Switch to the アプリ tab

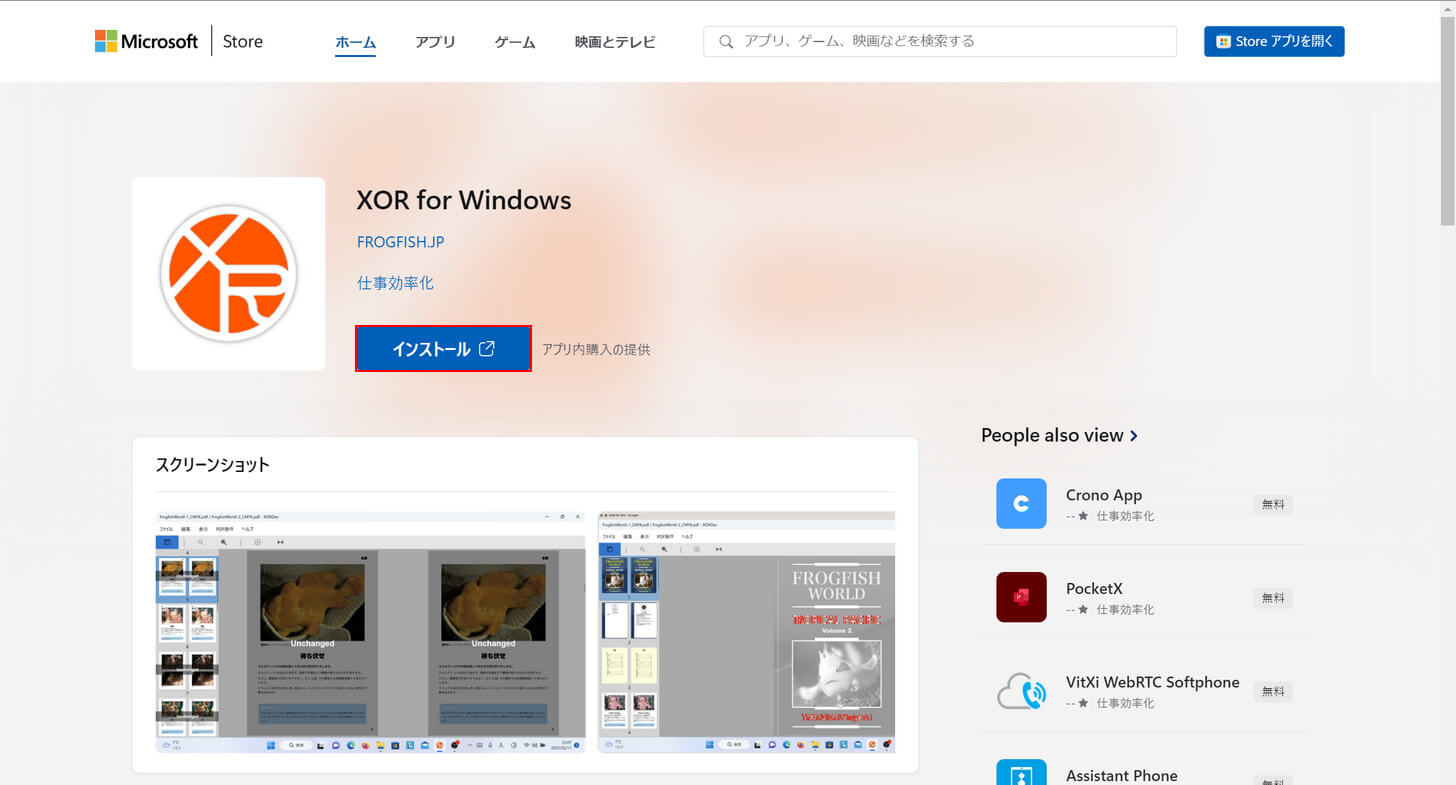click(435, 42)
